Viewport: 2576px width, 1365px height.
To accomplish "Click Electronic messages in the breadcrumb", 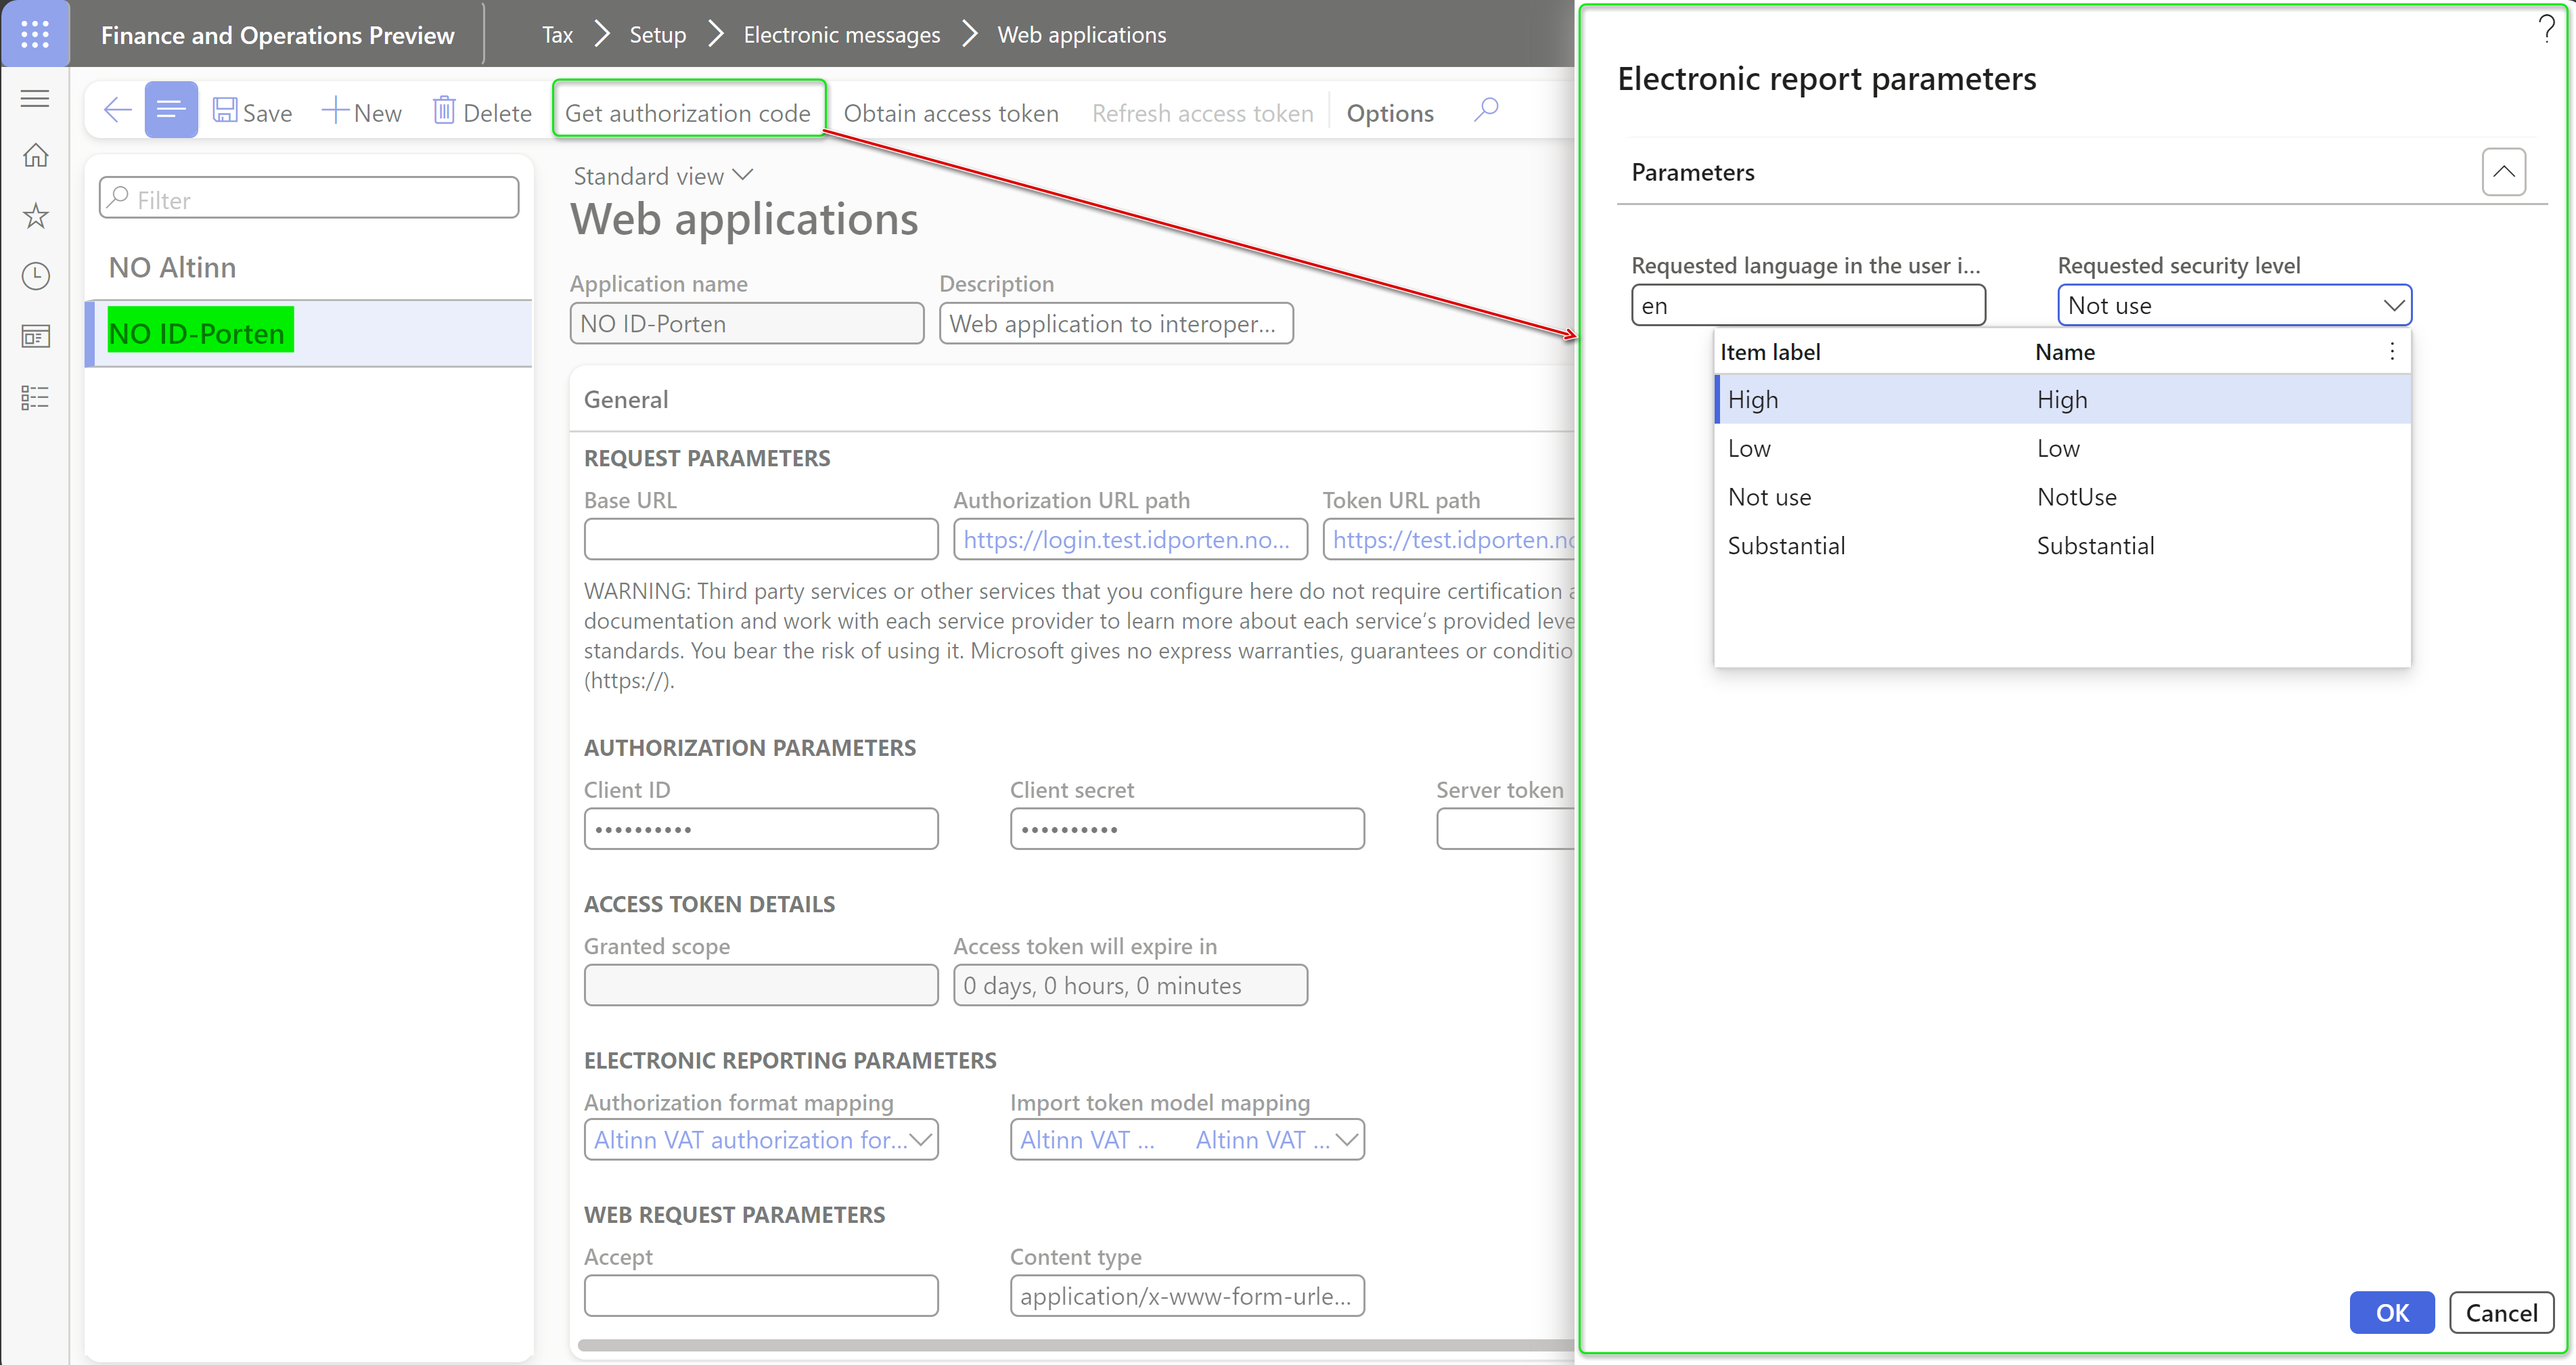I will (841, 35).
